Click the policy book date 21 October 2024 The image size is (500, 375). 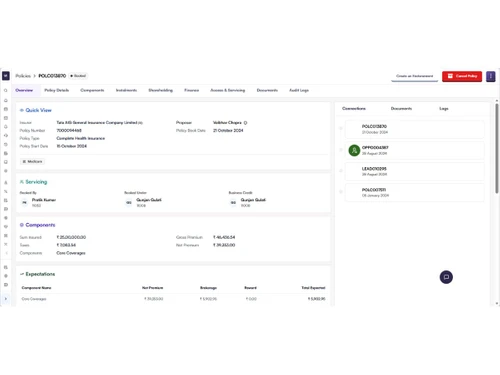tap(228, 131)
